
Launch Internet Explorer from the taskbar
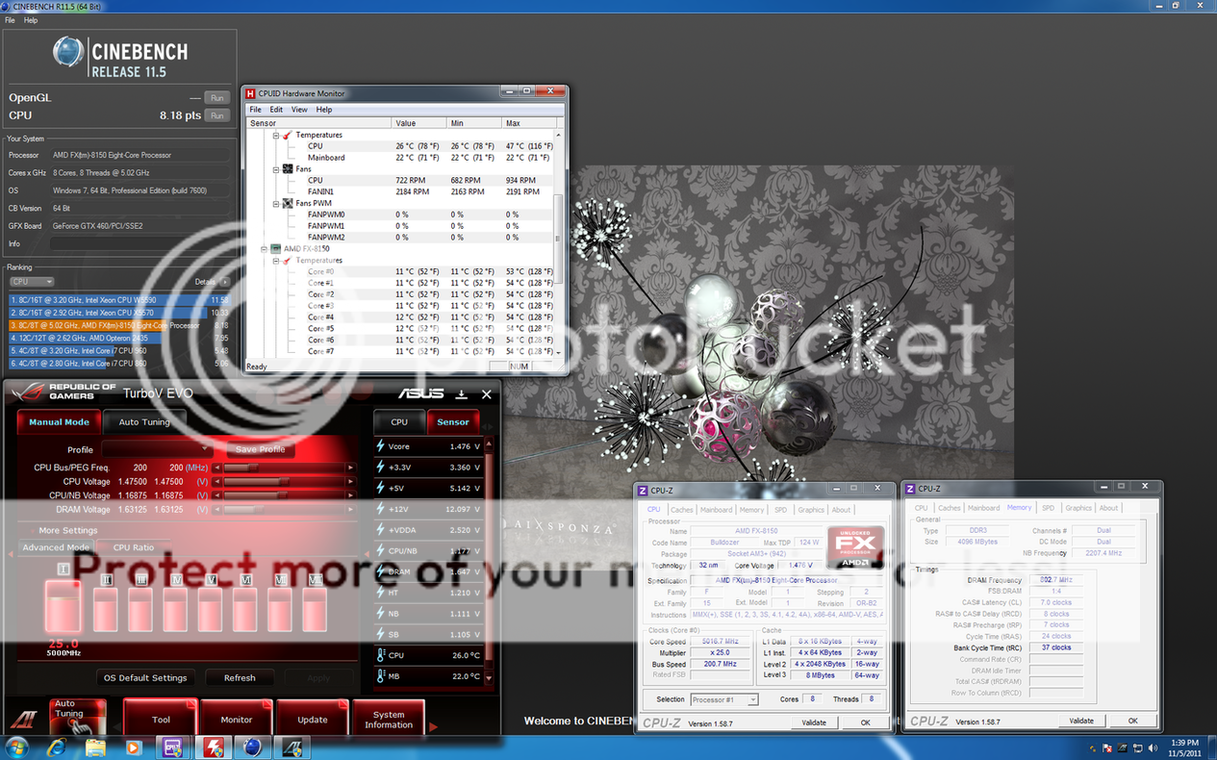click(x=57, y=747)
